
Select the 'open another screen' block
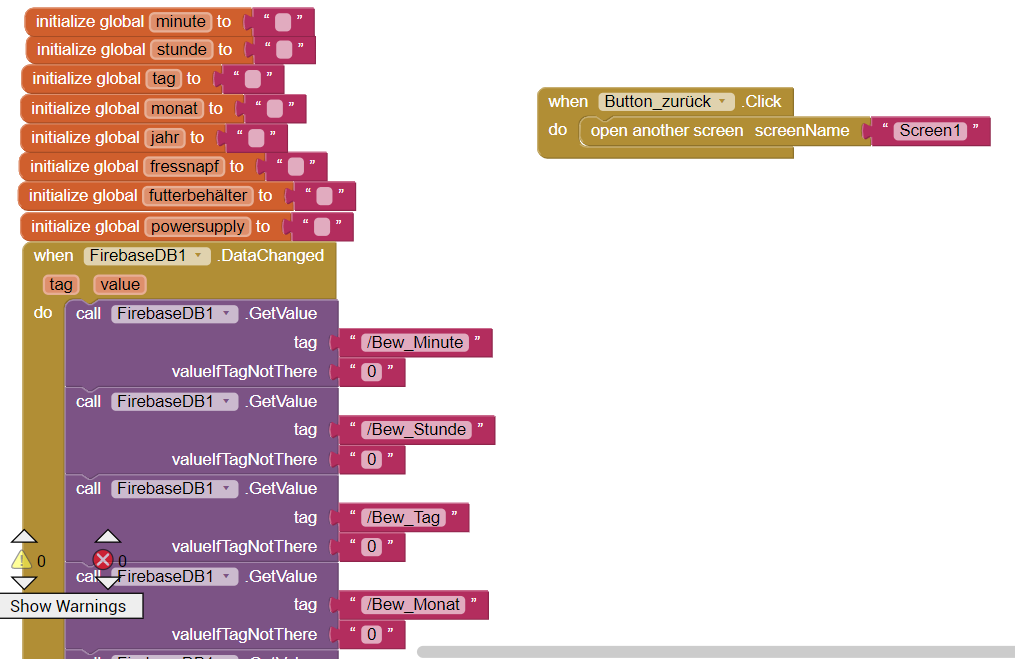tap(666, 131)
